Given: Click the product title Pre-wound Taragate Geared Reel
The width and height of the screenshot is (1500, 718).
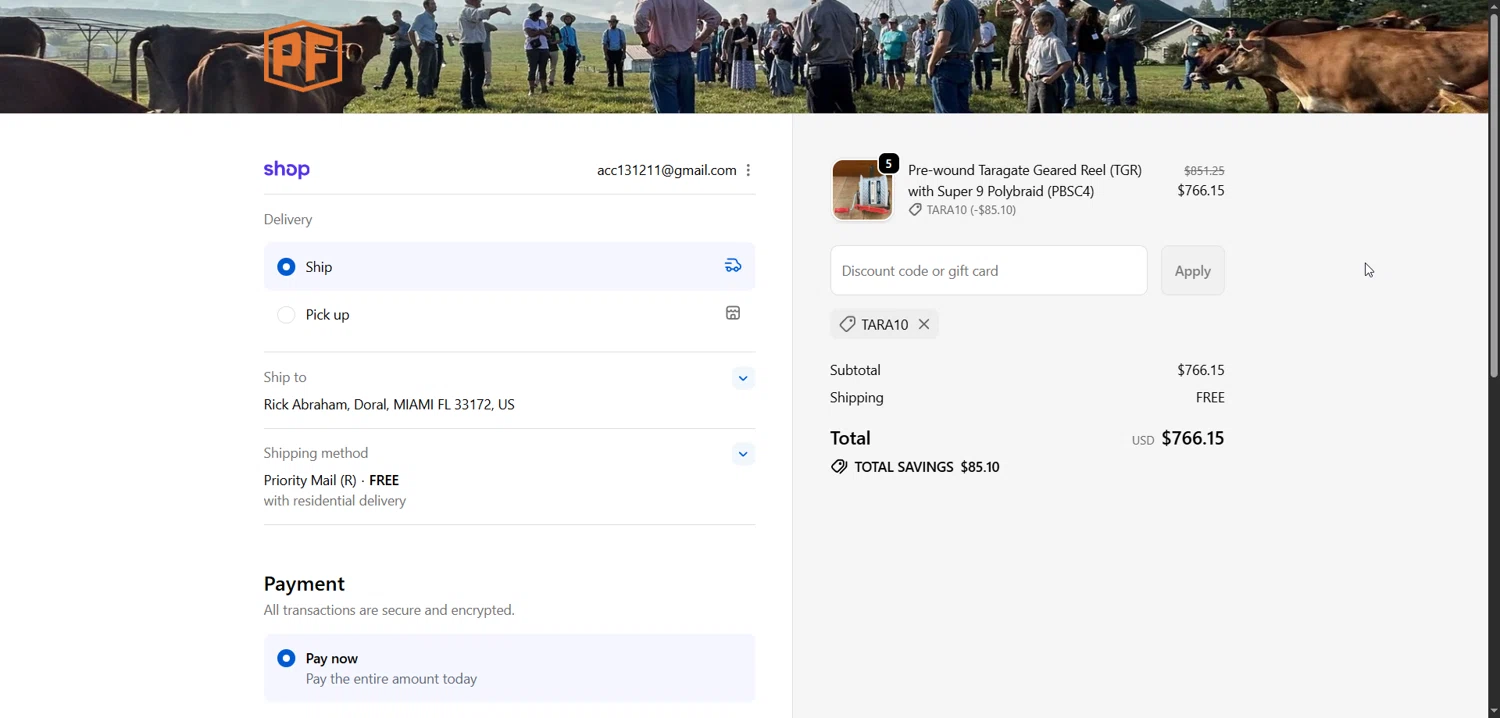Looking at the screenshot, I should 1025,180.
